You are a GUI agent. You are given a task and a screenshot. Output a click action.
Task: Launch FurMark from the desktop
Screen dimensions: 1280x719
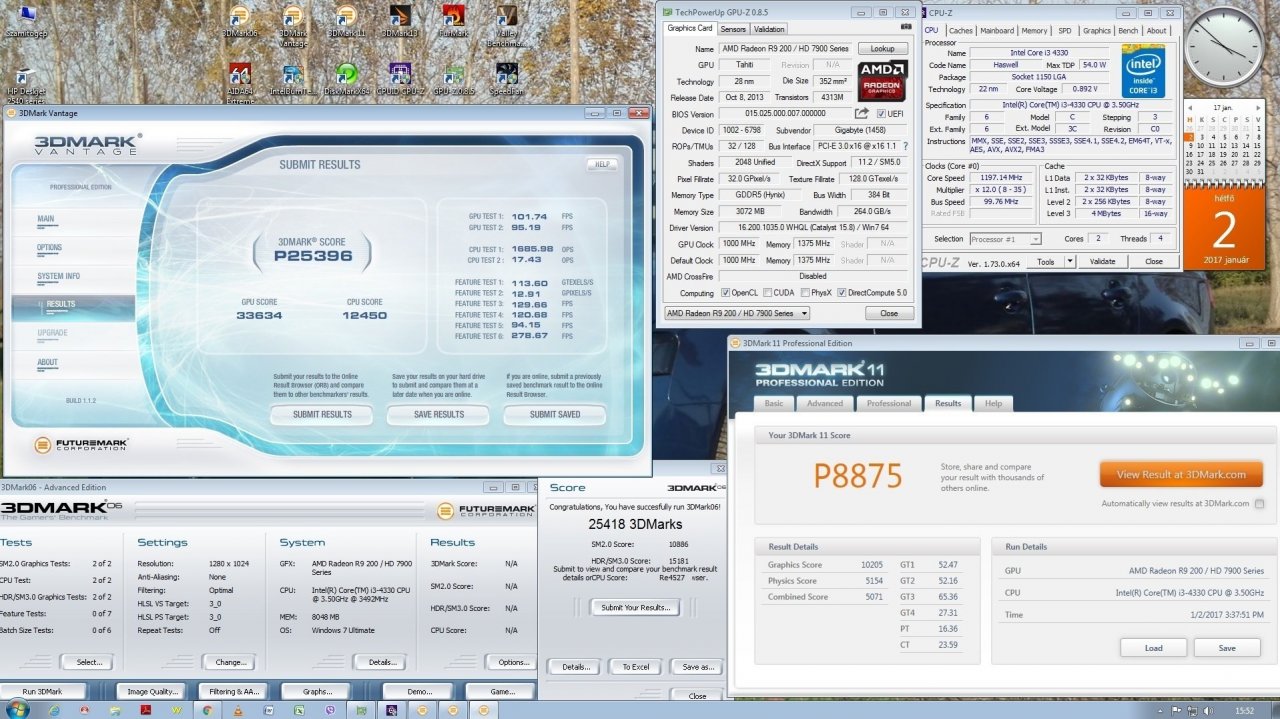[453, 20]
